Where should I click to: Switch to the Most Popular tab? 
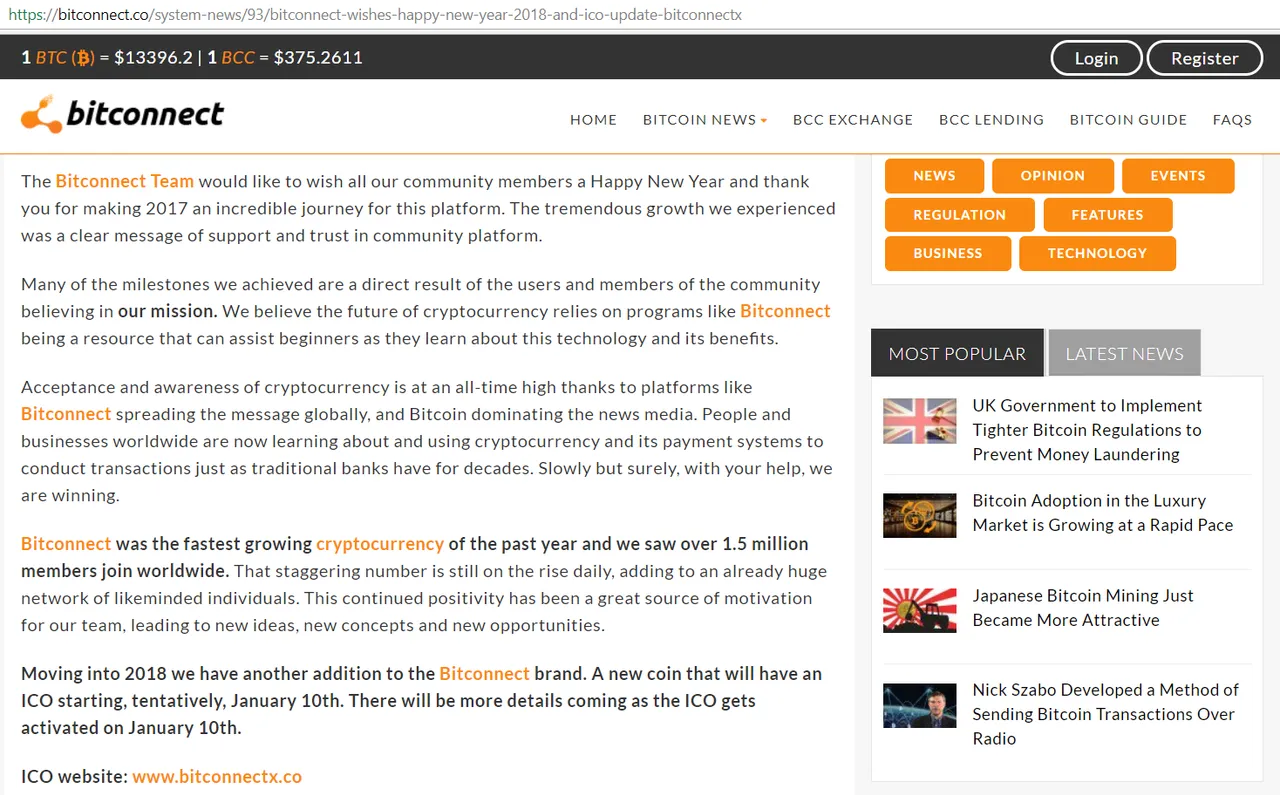click(x=957, y=353)
